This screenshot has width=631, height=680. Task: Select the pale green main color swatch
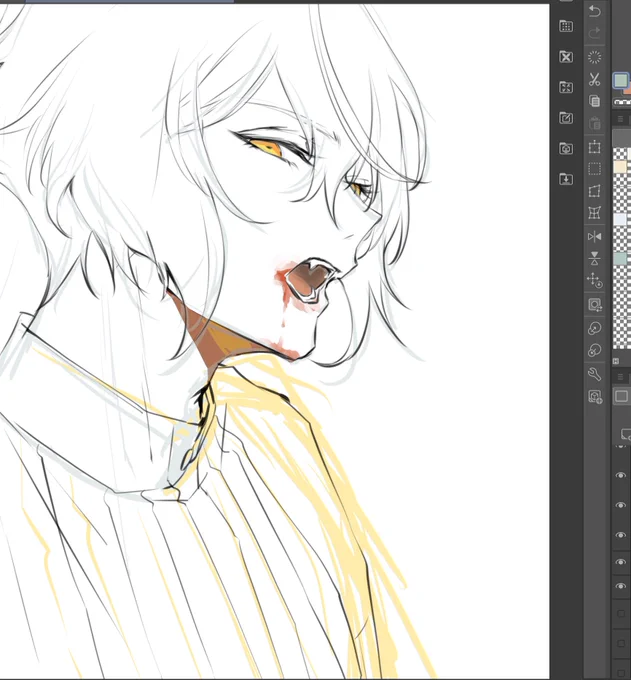coord(621,80)
